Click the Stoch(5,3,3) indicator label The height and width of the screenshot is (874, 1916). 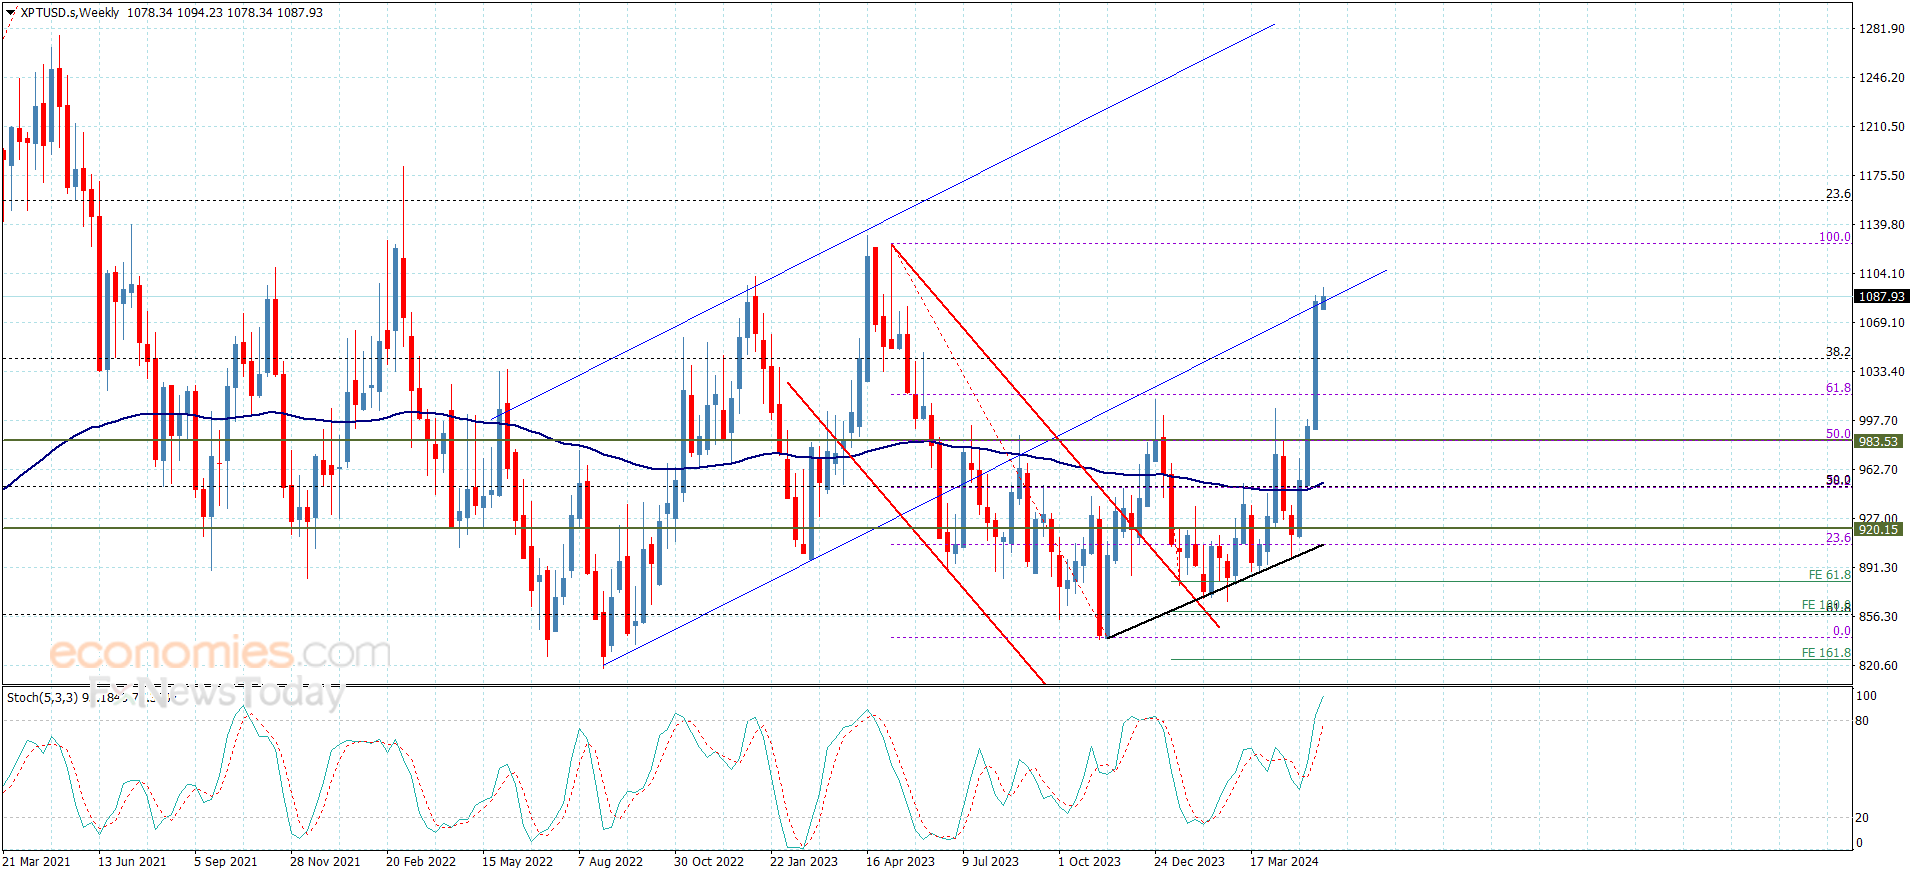pyautogui.click(x=42, y=697)
